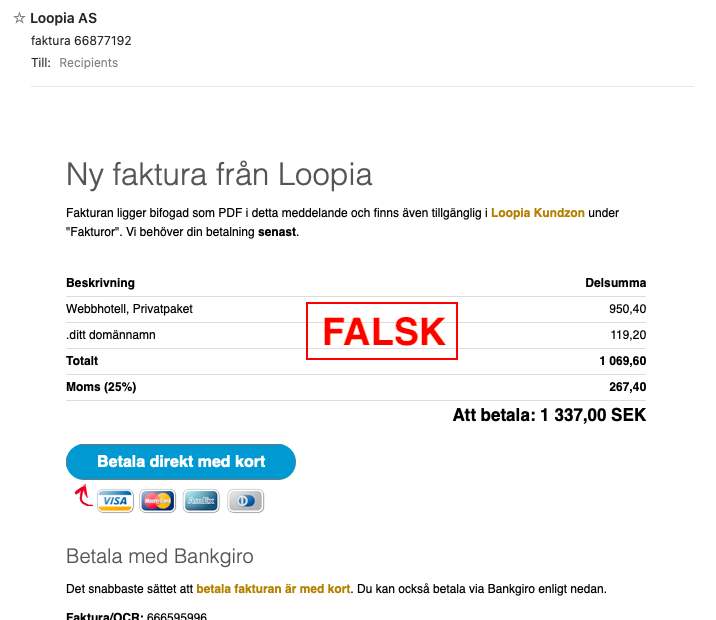The height and width of the screenshot is (620, 716).
Task: Click the Recipients field
Action: coord(89,63)
